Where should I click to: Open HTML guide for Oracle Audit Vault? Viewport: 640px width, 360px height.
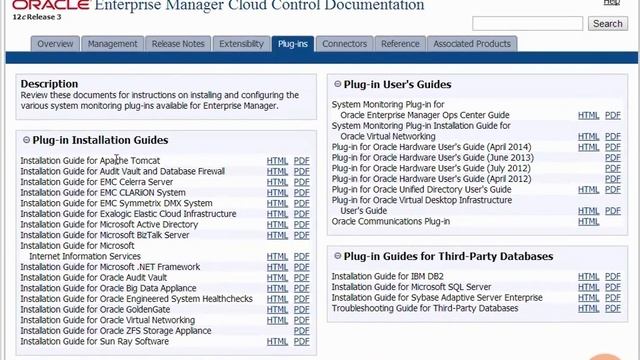pos(277,278)
